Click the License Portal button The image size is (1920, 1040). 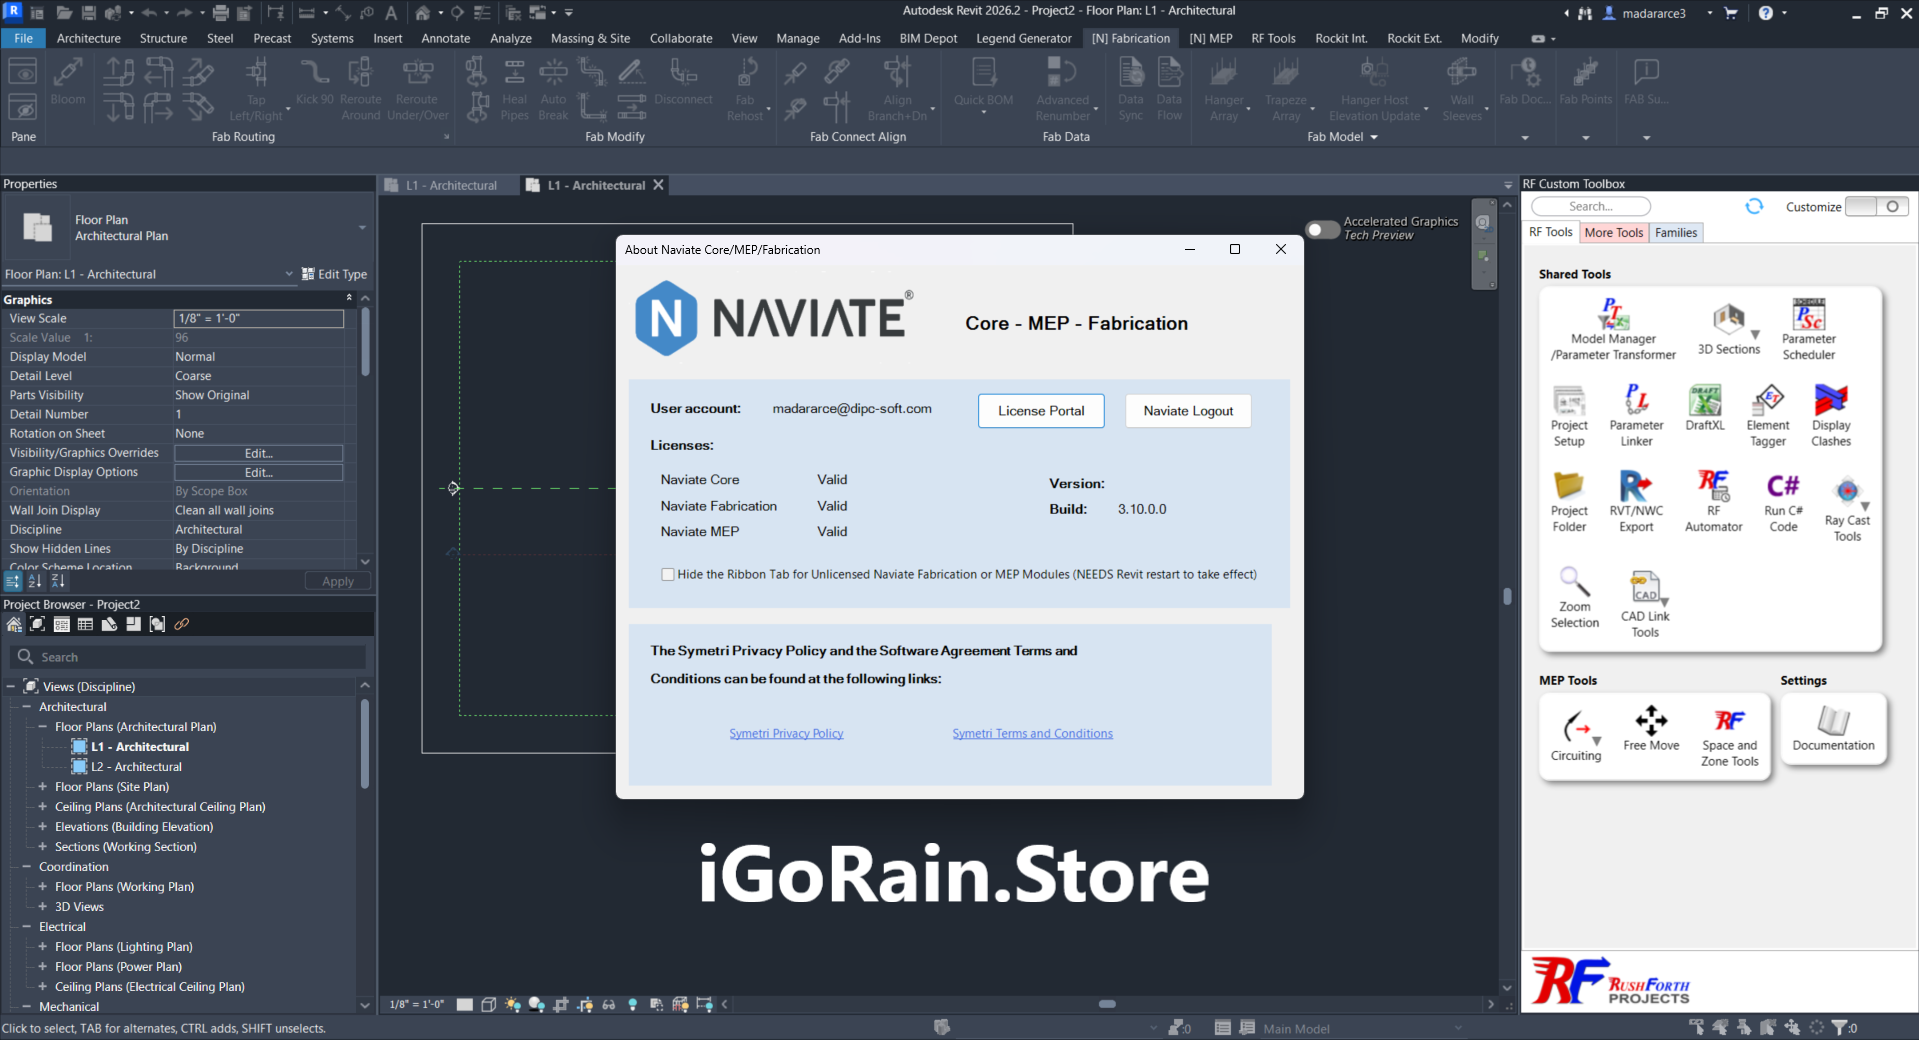pyautogui.click(x=1040, y=411)
